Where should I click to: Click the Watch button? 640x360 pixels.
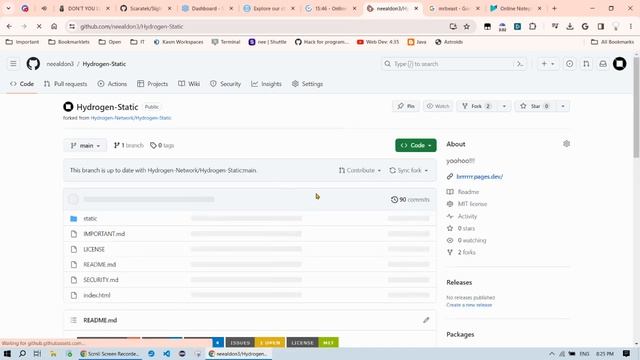[438, 106]
